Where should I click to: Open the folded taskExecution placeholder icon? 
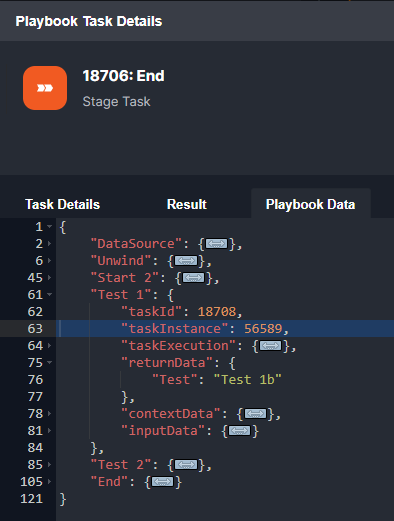[x=270, y=346]
